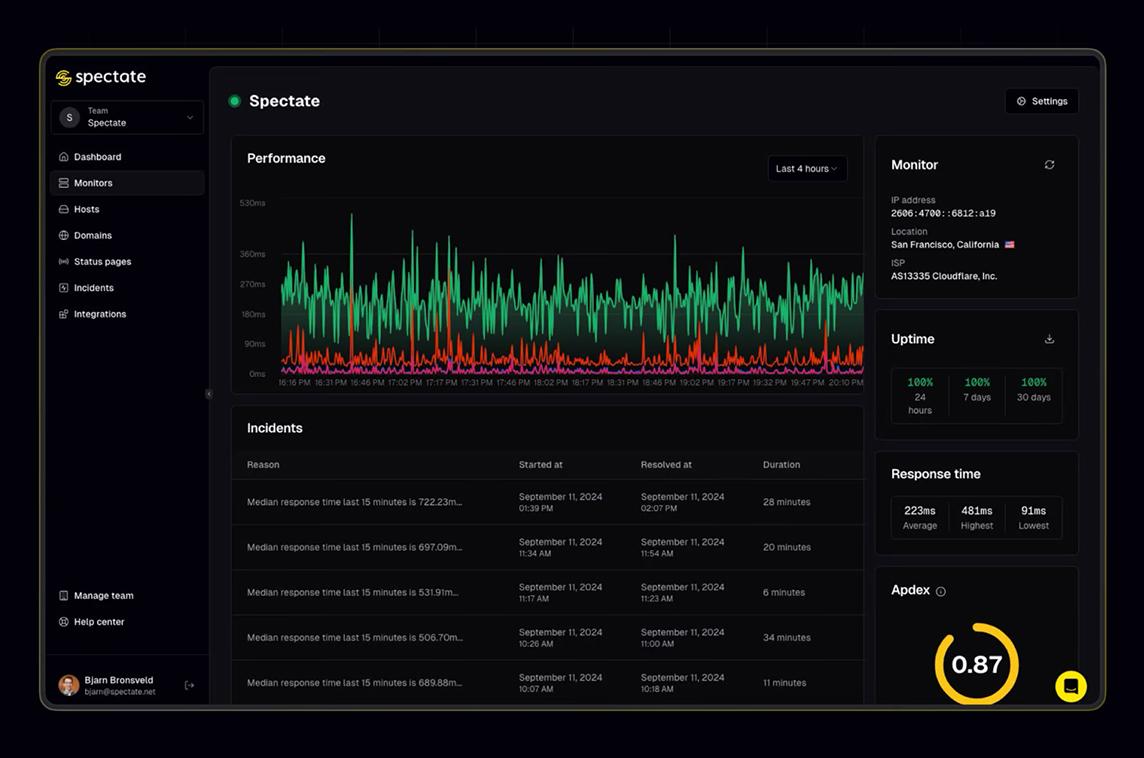
Task: Open the chat support widget
Action: (1070, 687)
